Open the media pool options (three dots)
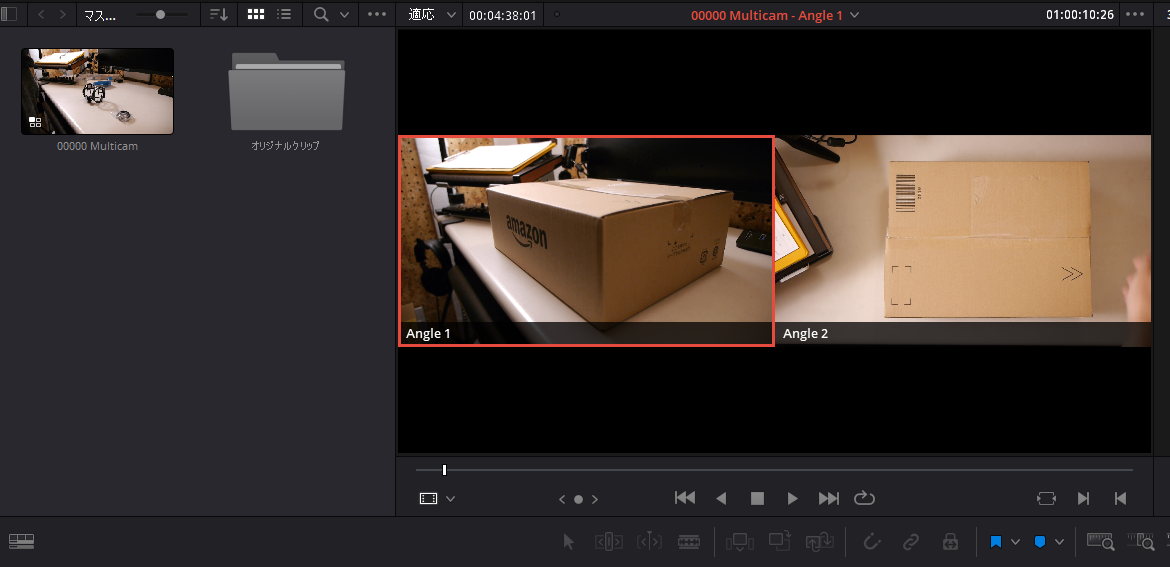1170x567 pixels. 378,14
